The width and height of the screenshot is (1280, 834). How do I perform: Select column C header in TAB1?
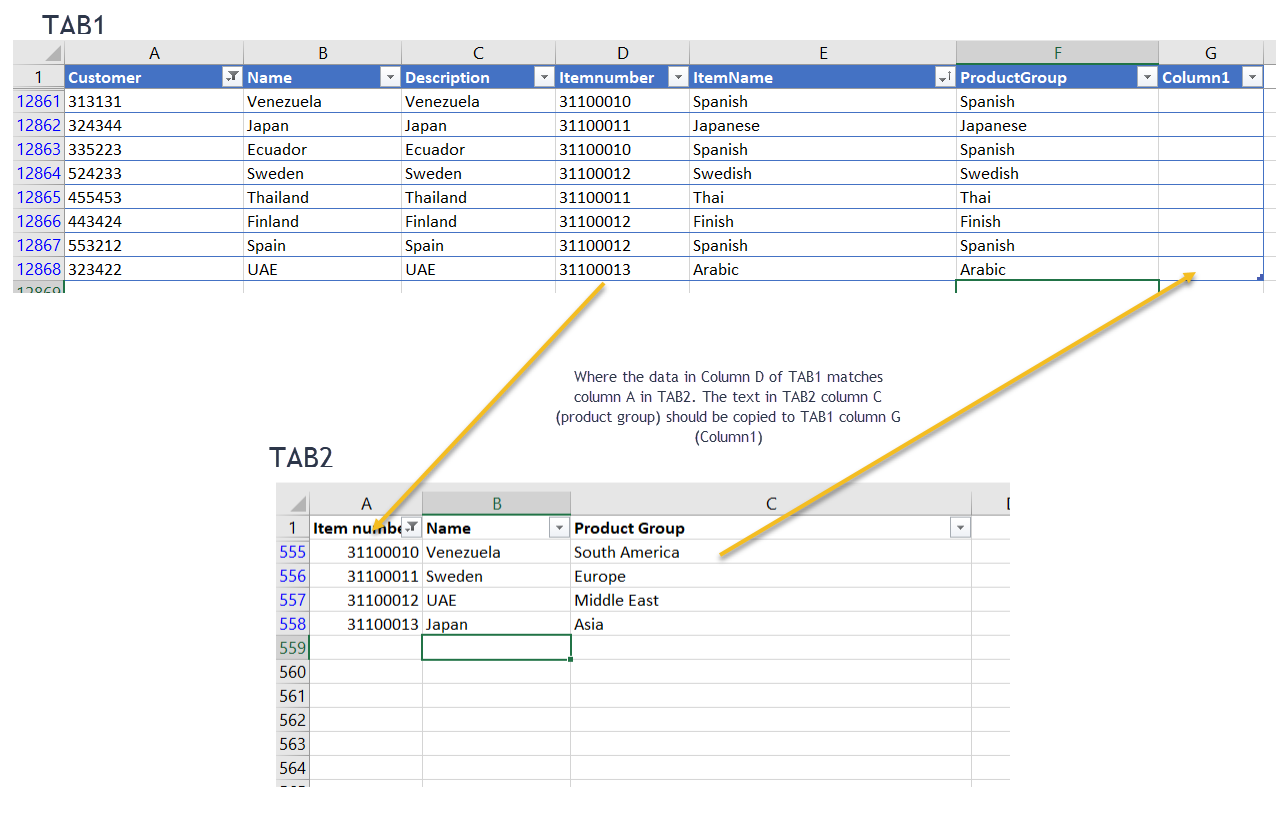point(478,53)
